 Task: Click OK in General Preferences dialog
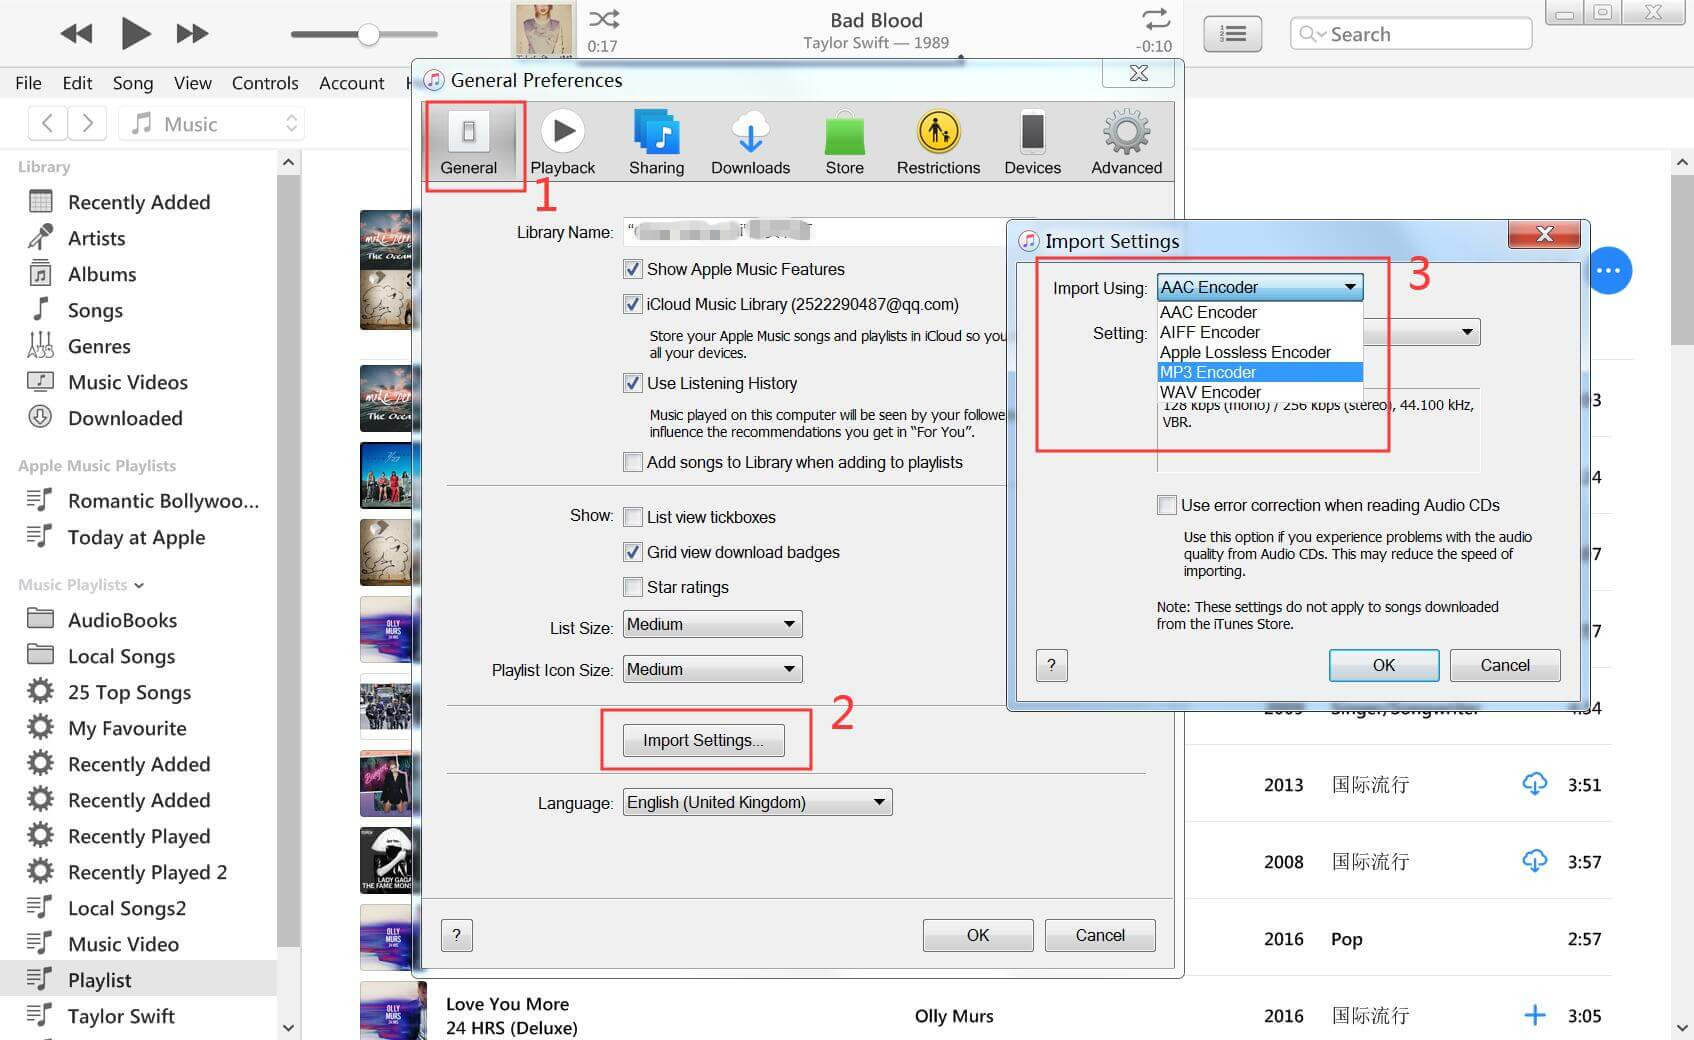tap(977, 935)
